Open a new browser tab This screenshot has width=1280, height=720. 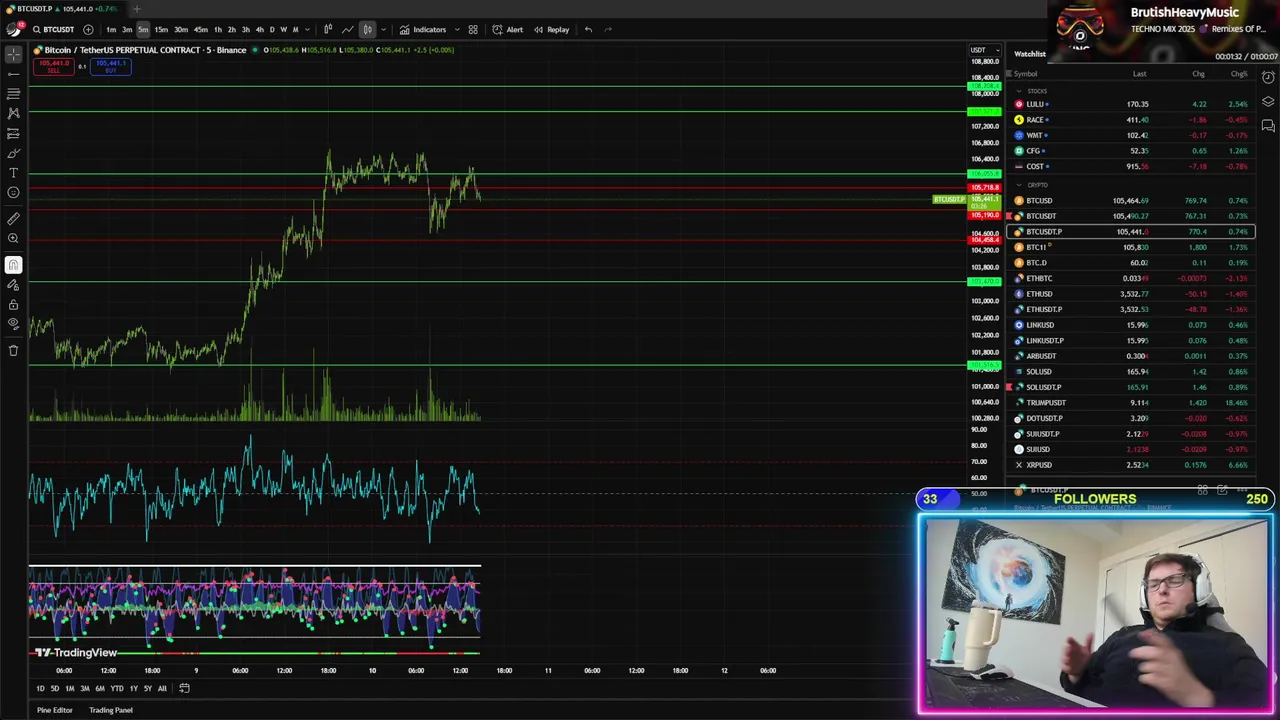[137, 8]
